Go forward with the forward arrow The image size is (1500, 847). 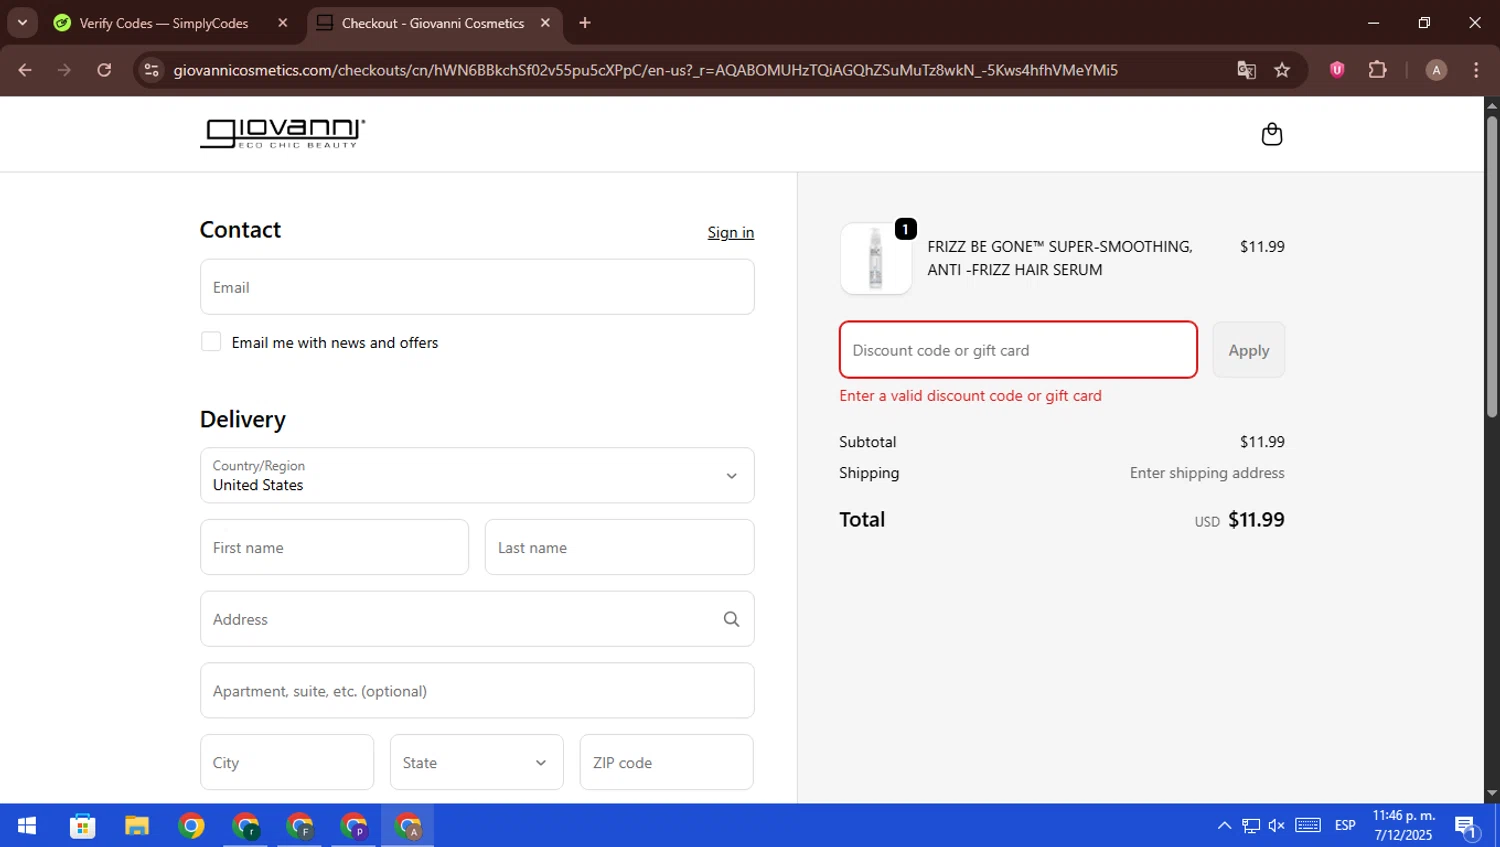pyautogui.click(x=64, y=70)
